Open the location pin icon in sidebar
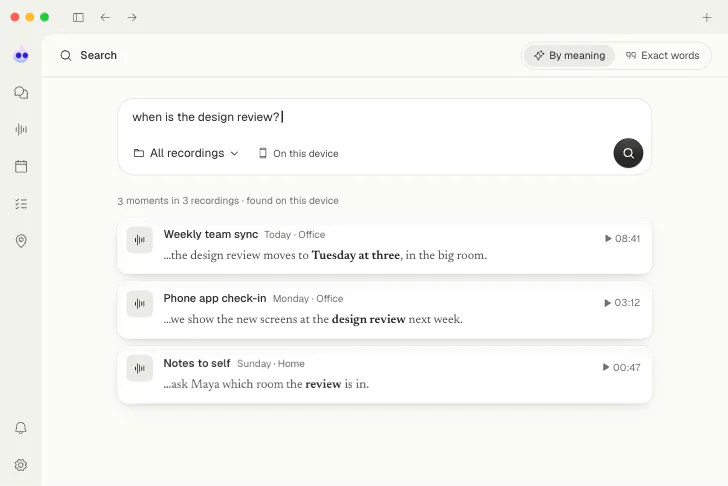 pyautogui.click(x=21, y=241)
